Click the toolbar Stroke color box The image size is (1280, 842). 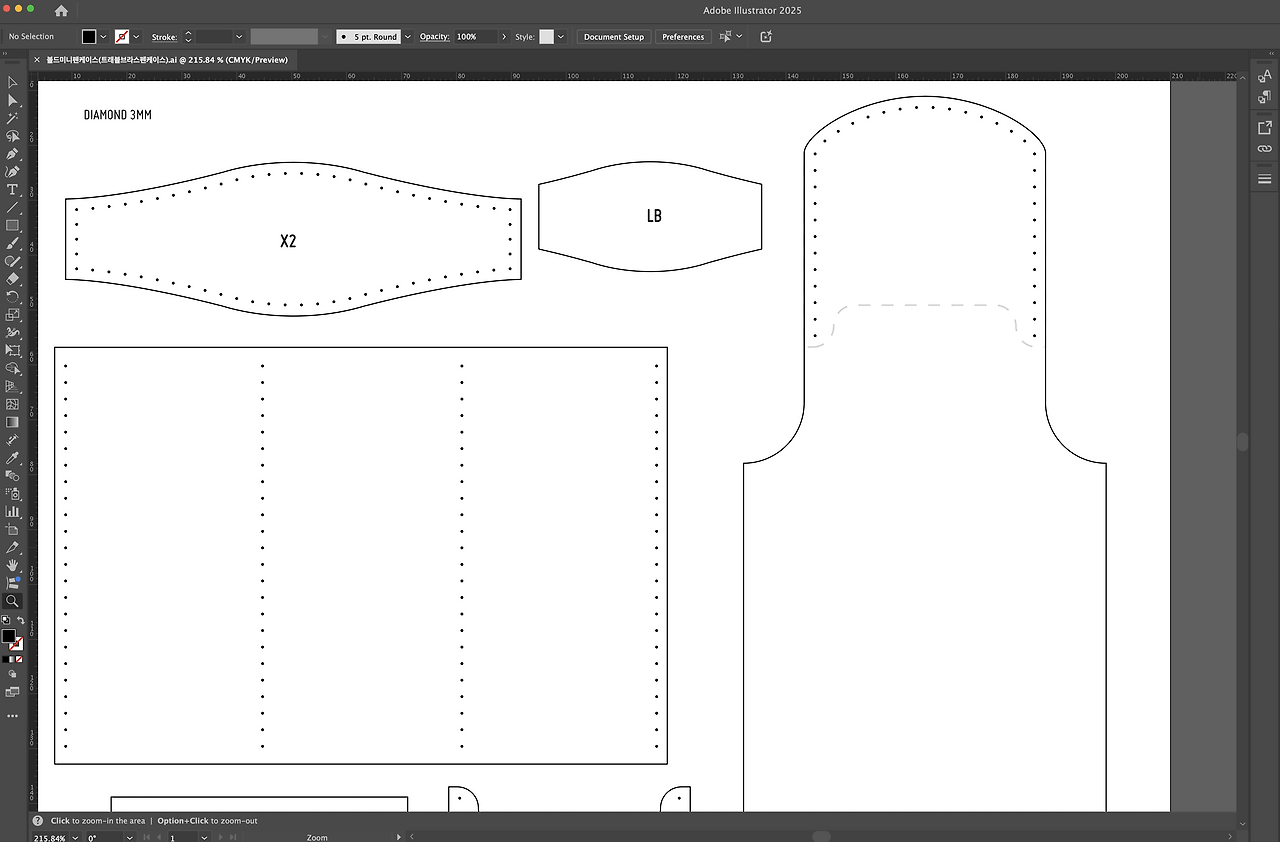(x=17, y=644)
